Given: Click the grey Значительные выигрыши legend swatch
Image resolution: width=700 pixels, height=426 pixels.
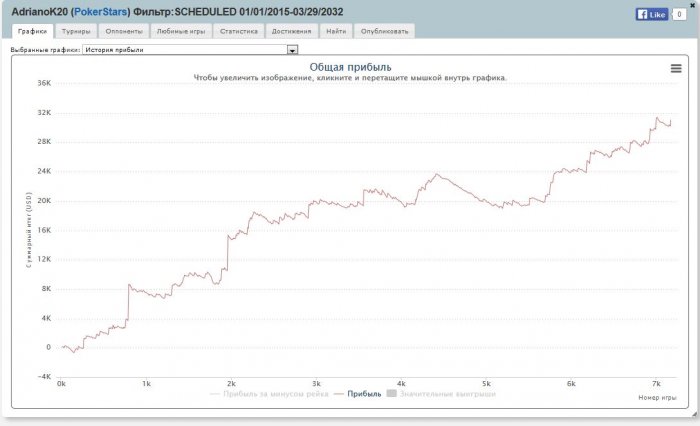Looking at the screenshot, I should pyautogui.click(x=391, y=393).
